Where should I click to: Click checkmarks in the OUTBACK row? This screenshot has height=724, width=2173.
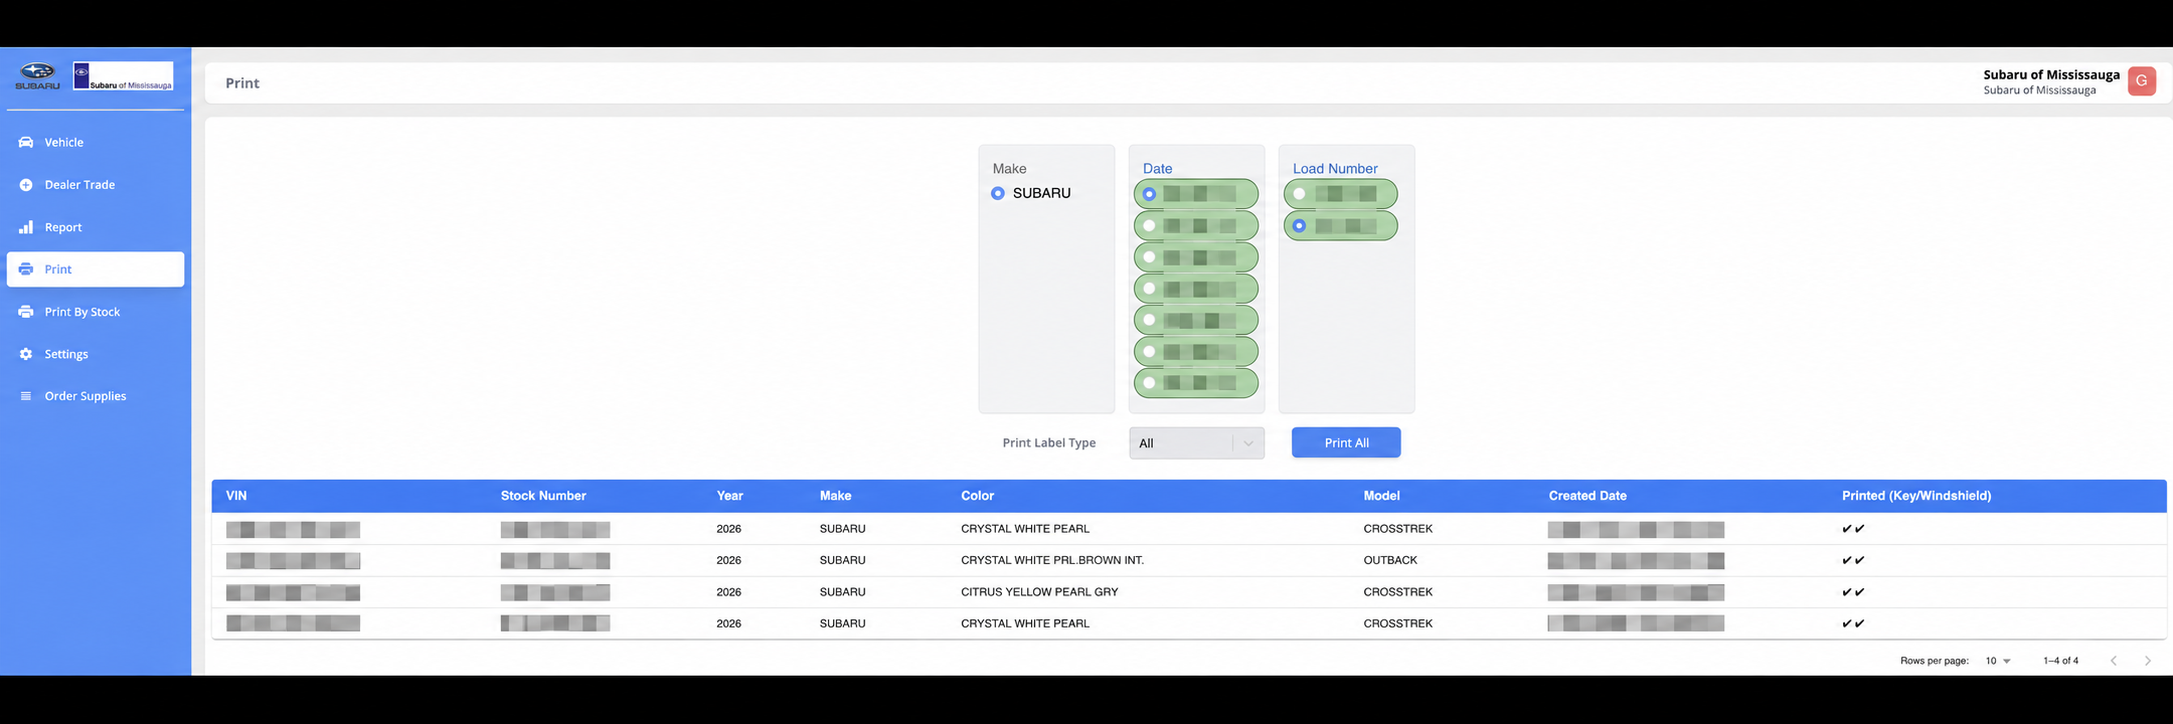click(1853, 560)
